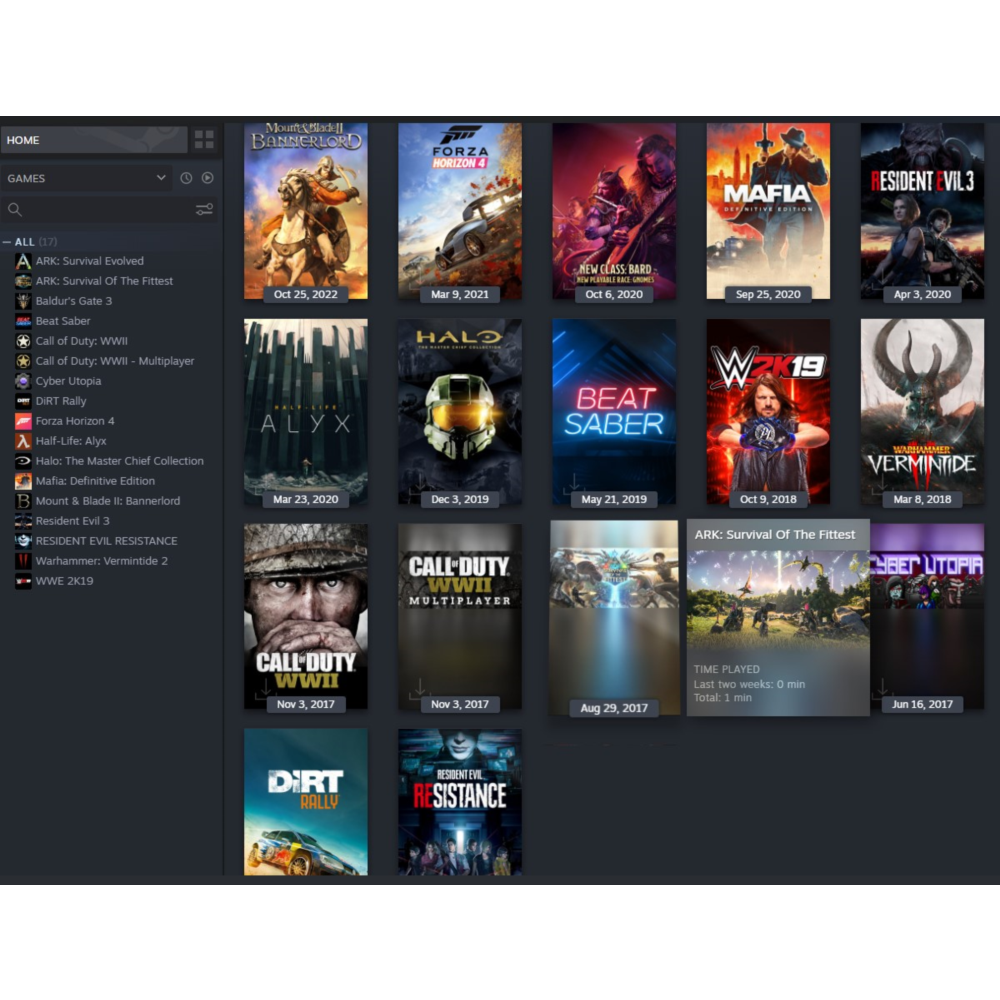This screenshot has height=1000, width=1000.
Task: Open the GAMES filter dropdown
Action: click(86, 178)
